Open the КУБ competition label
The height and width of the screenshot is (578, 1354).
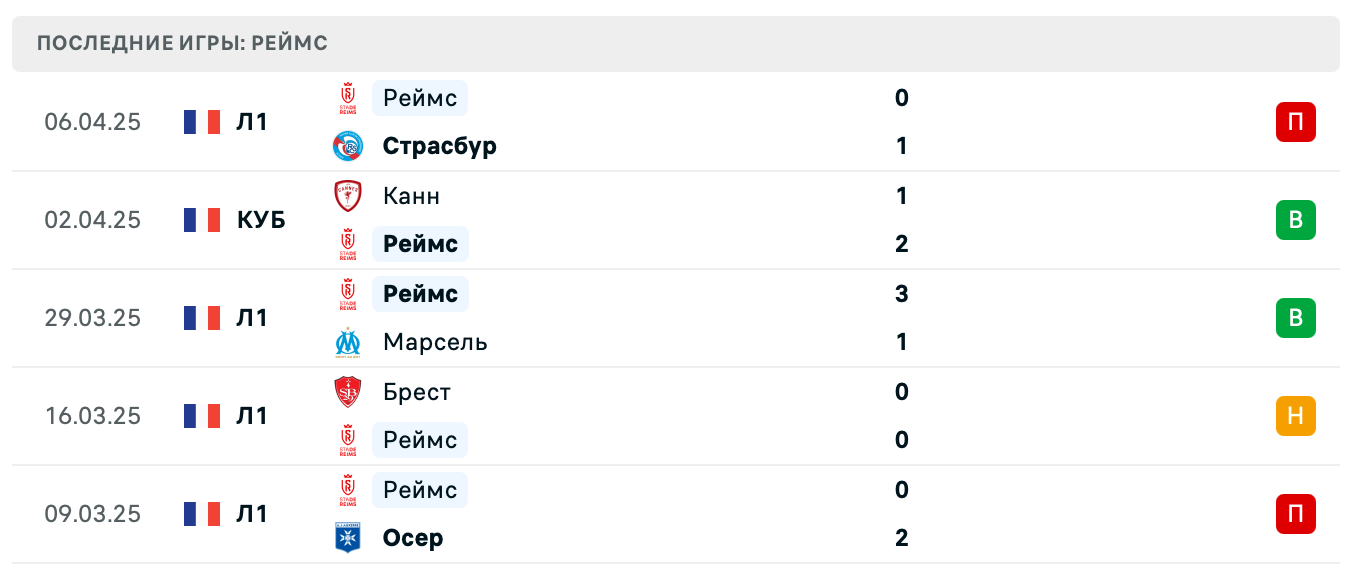click(x=262, y=220)
